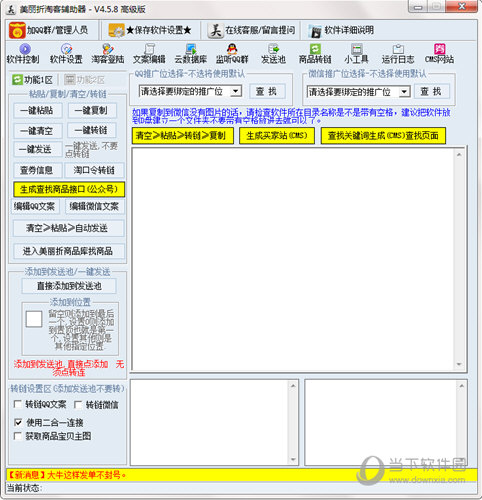This screenshot has width=482, height=500.
Task: Click 一键发送 button
Action: (x=38, y=149)
